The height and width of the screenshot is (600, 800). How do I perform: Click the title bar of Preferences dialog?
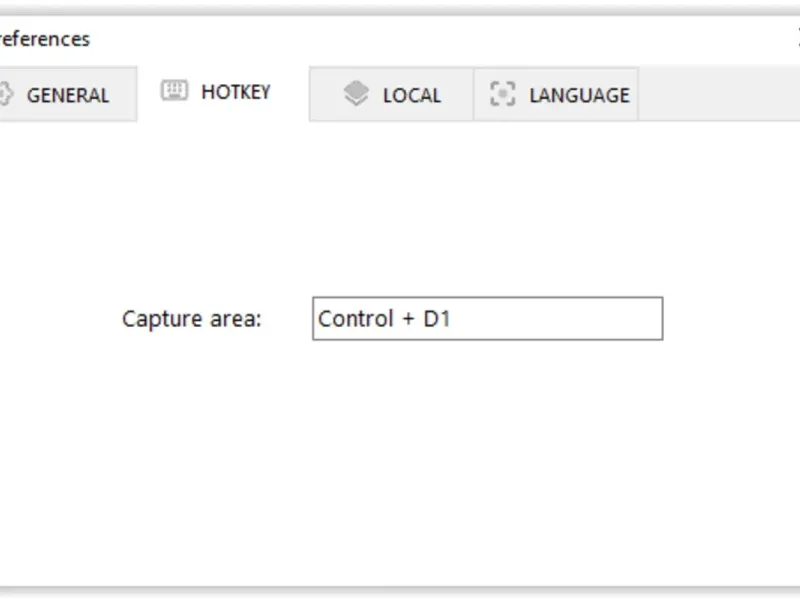tap(400, 39)
